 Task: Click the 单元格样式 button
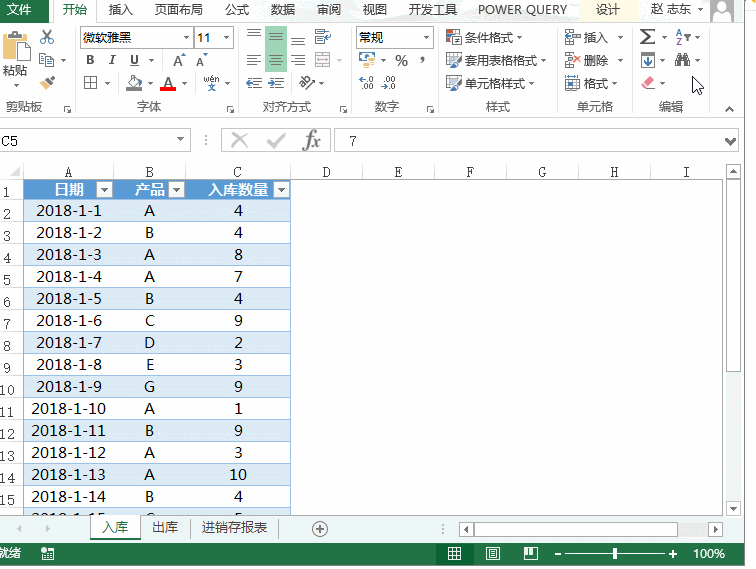(493, 84)
